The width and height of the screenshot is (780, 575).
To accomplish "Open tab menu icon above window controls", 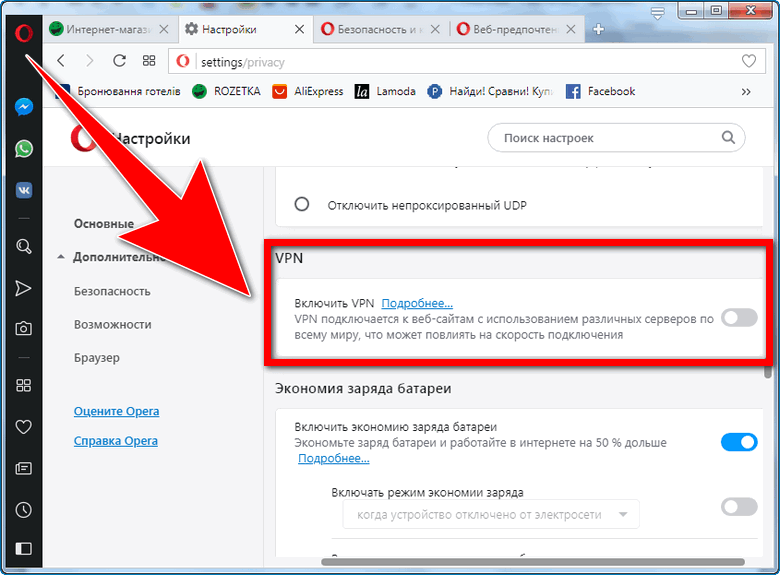I will (658, 13).
